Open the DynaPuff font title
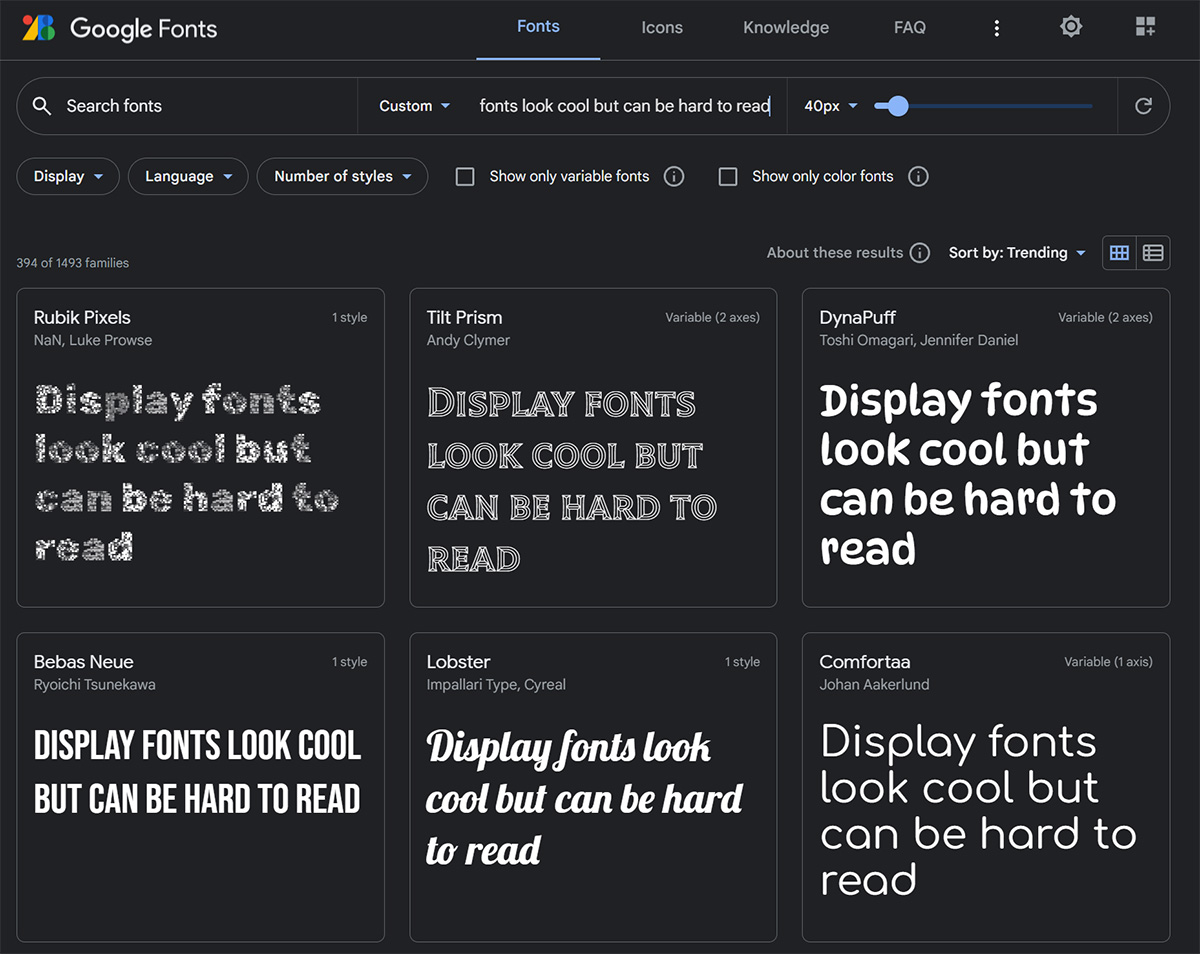The width and height of the screenshot is (1200, 954). 858,318
